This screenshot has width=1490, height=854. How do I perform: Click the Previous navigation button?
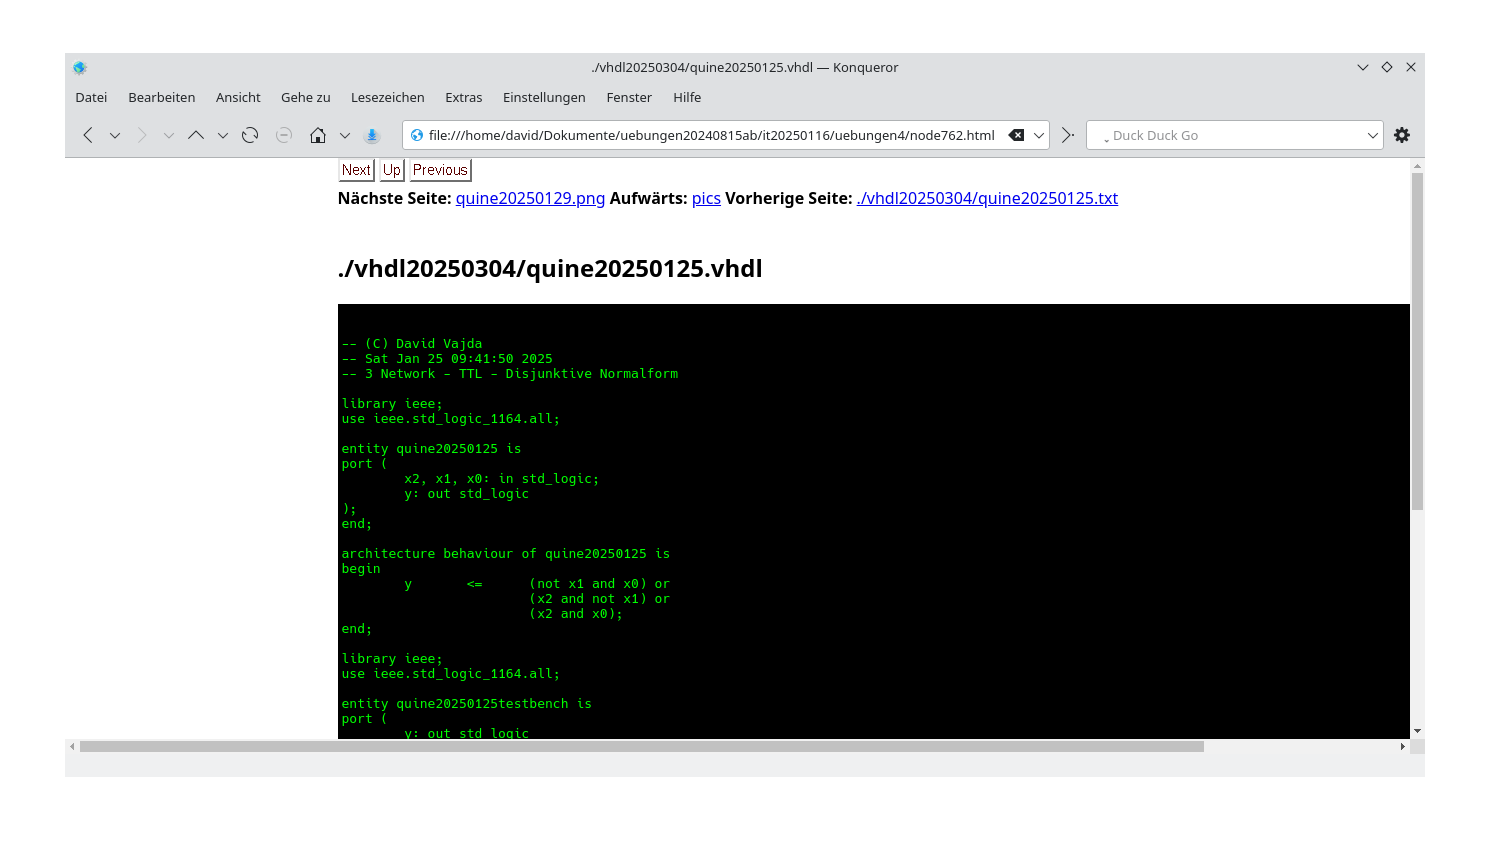439,169
